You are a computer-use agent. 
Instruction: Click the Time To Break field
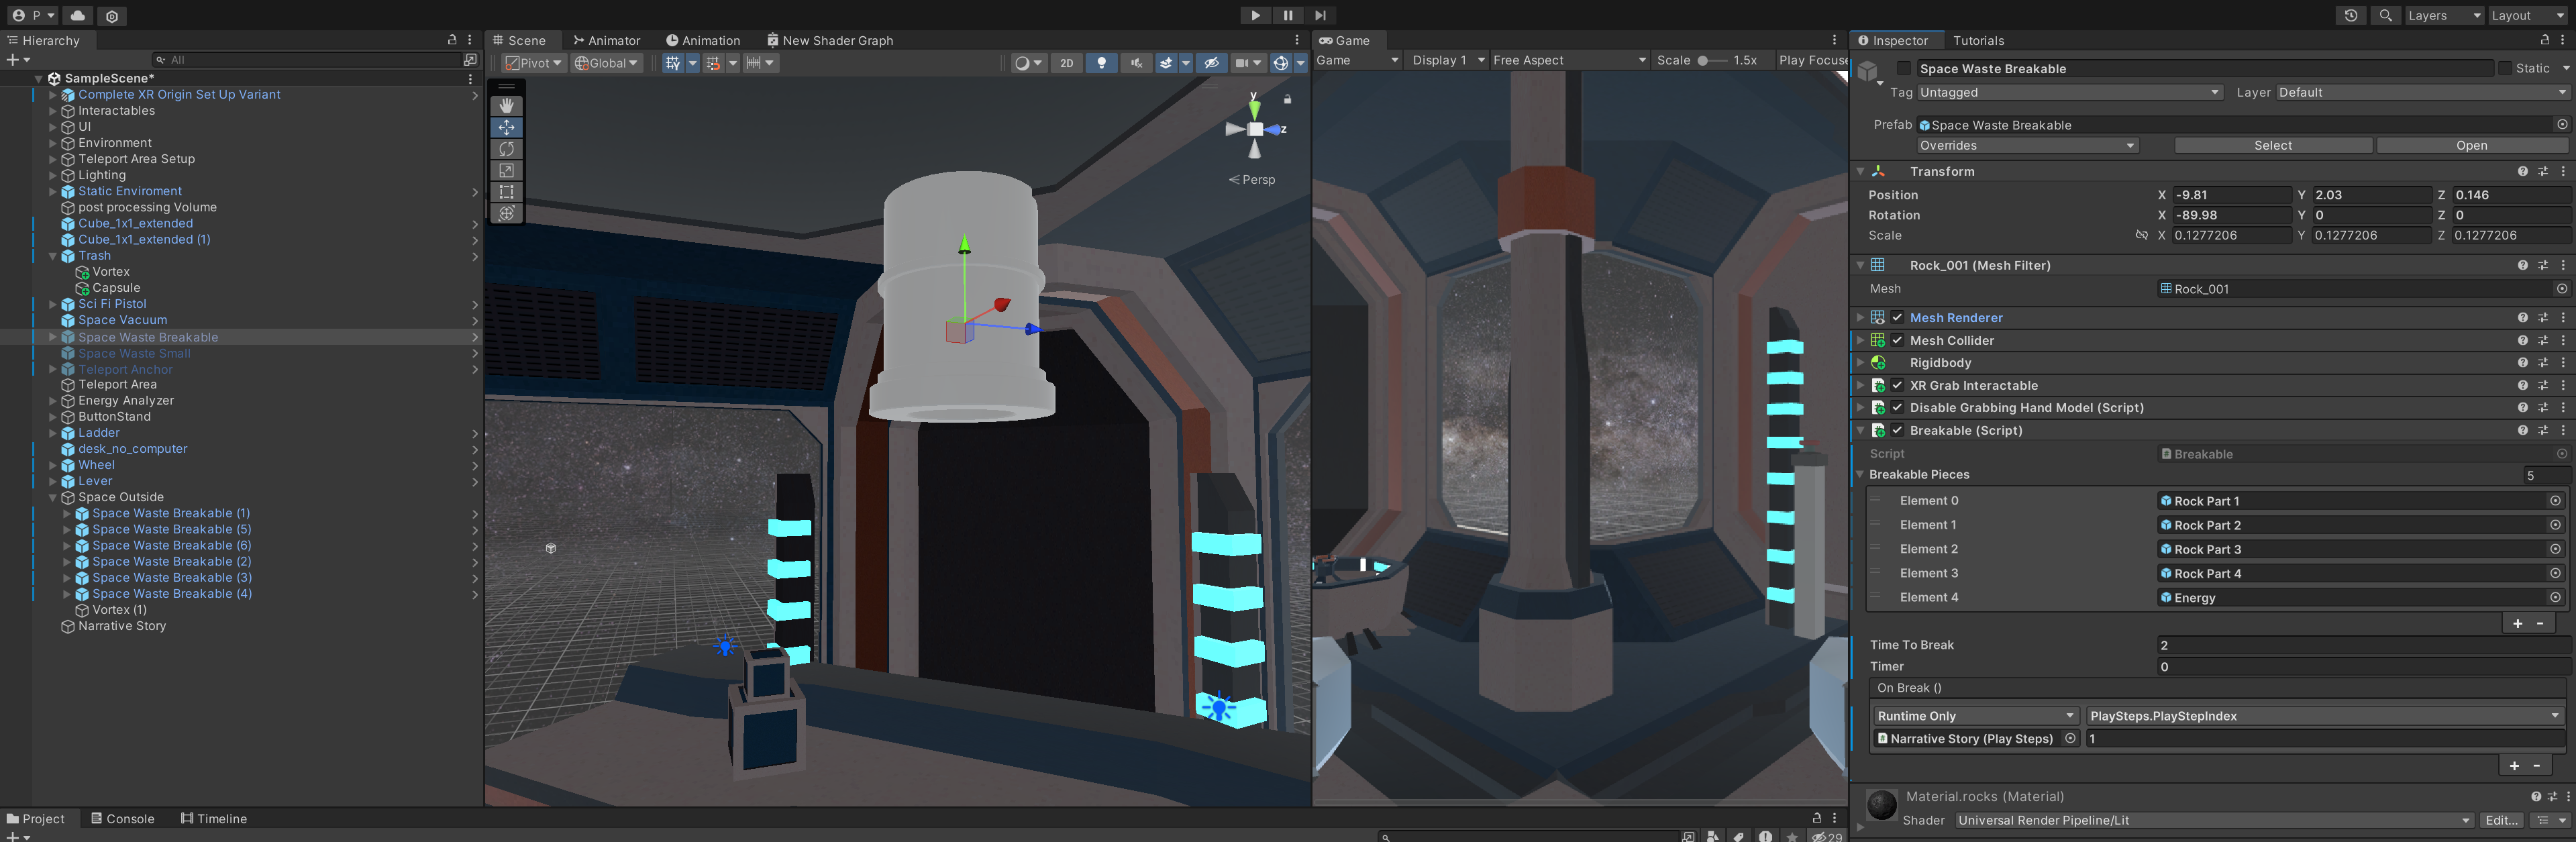2360,645
